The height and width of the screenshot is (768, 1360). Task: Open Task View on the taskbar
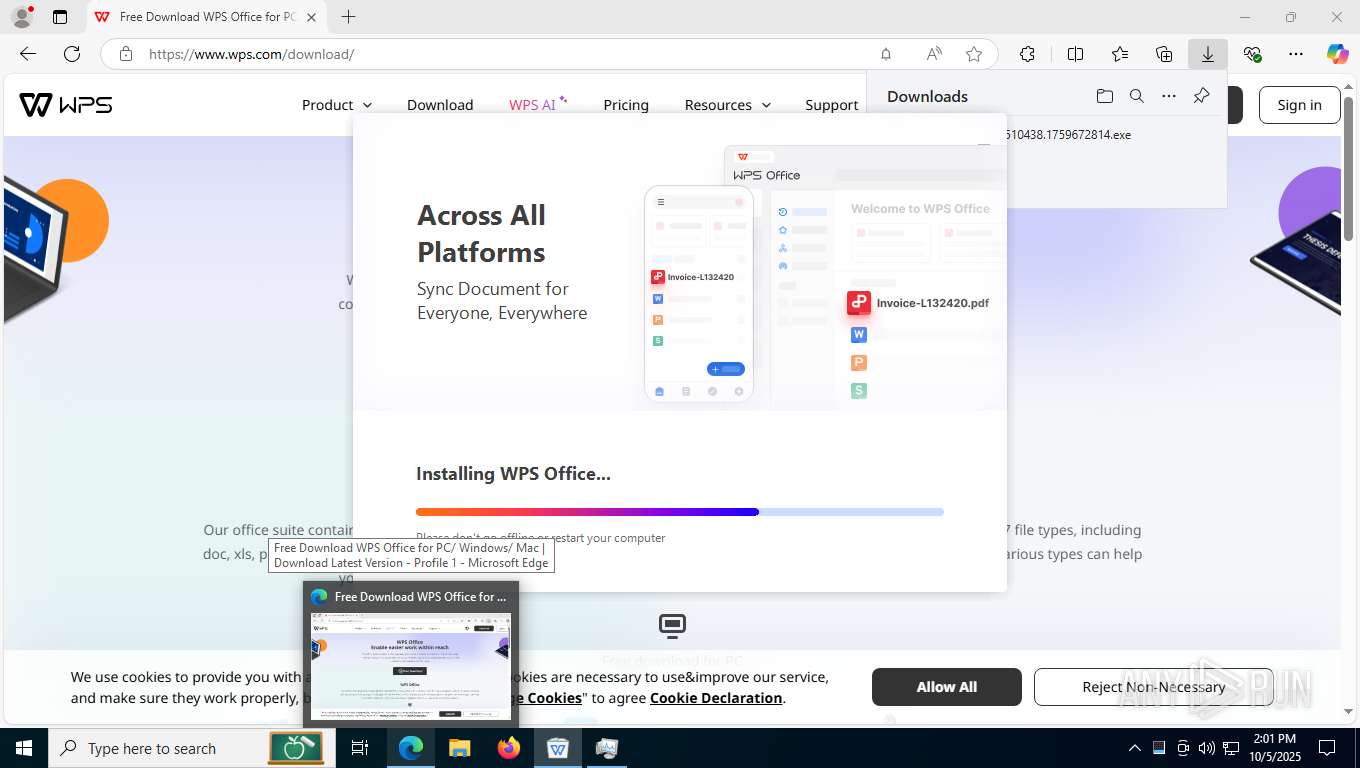pyautogui.click(x=360, y=748)
